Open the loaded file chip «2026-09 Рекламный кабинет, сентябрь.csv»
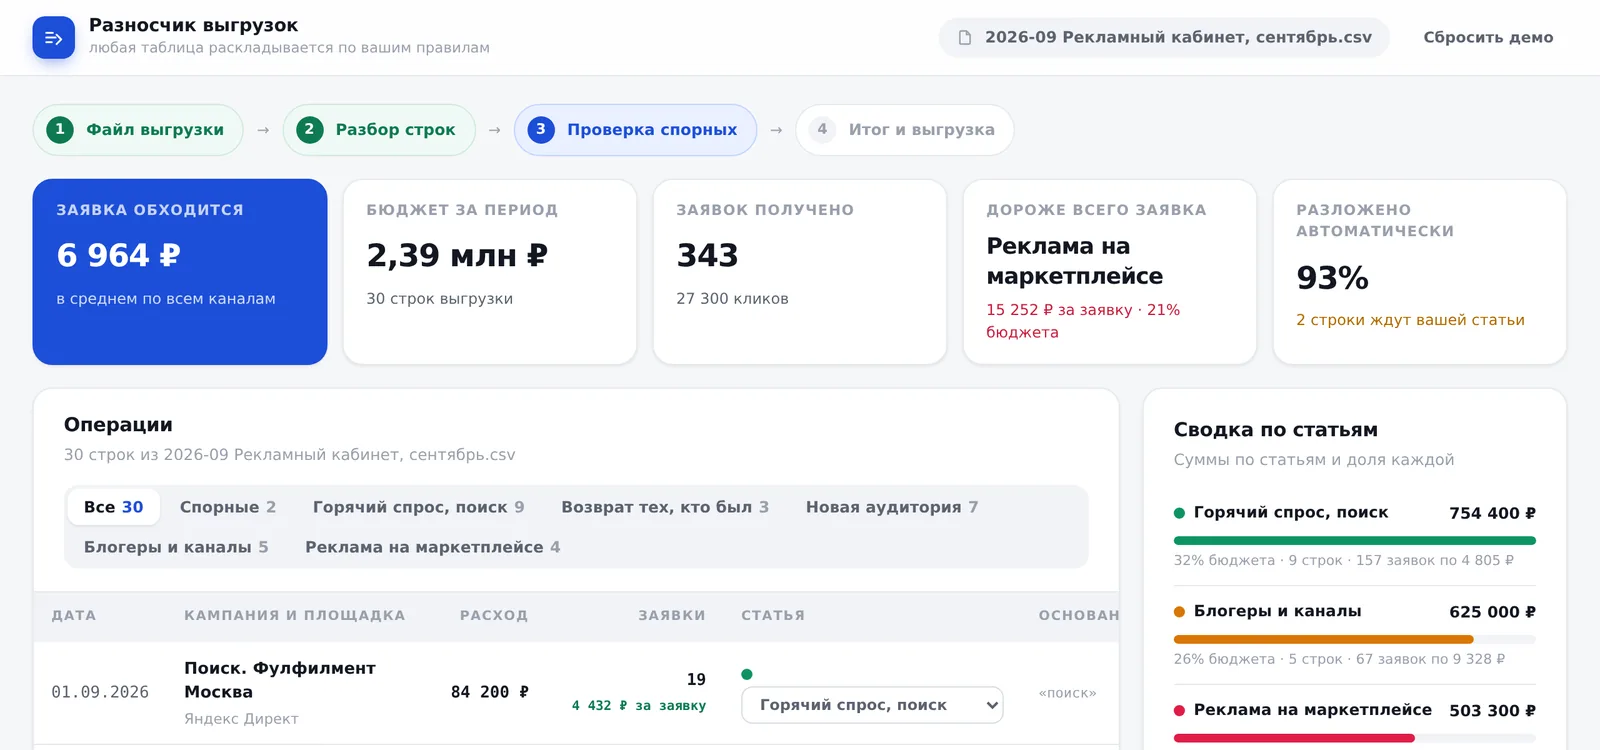The height and width of the screenshot is (750, 1600). tap(1164, 38)
